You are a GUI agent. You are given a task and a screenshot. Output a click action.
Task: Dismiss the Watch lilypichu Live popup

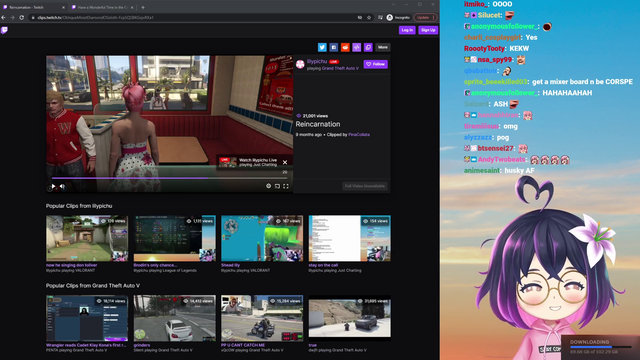285,162
